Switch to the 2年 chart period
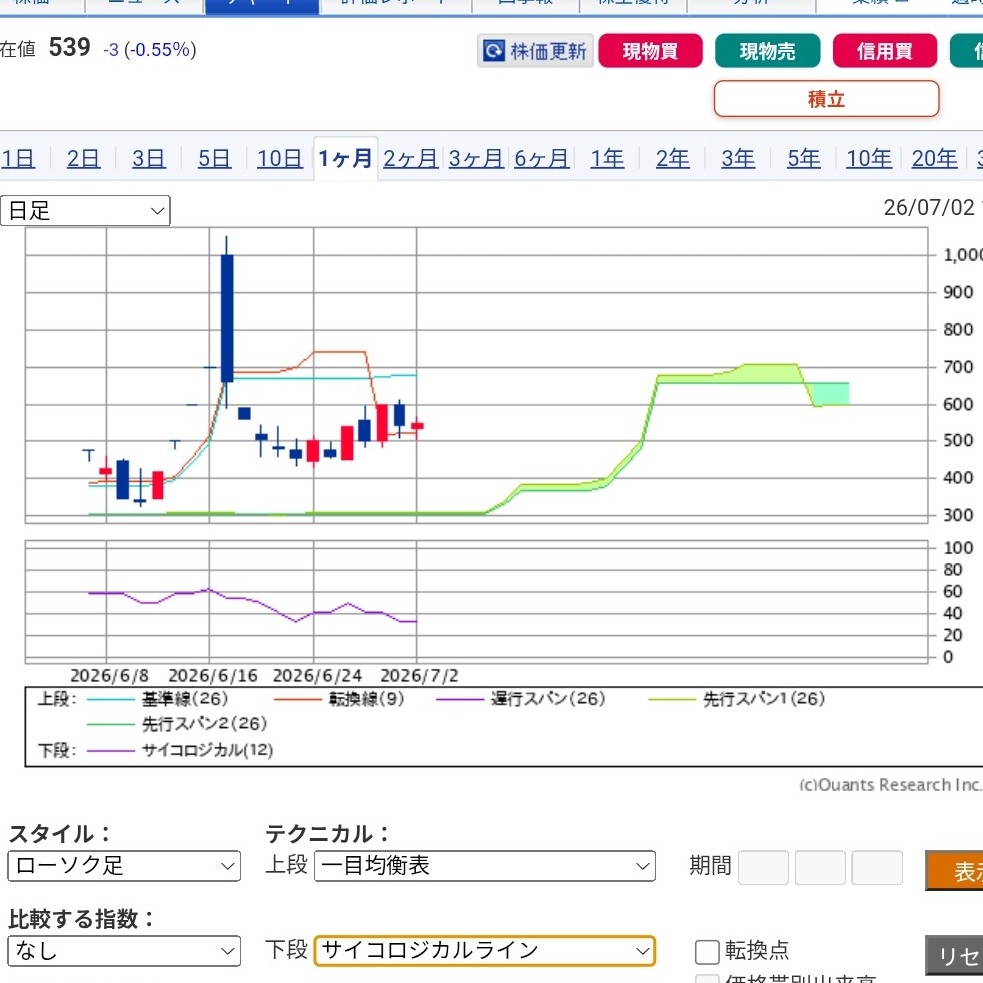 (x=673, y=159)
